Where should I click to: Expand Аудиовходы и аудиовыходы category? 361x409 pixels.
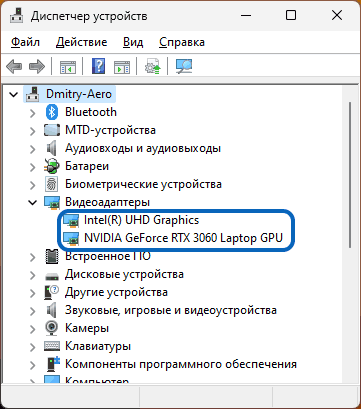pos(33,149)
